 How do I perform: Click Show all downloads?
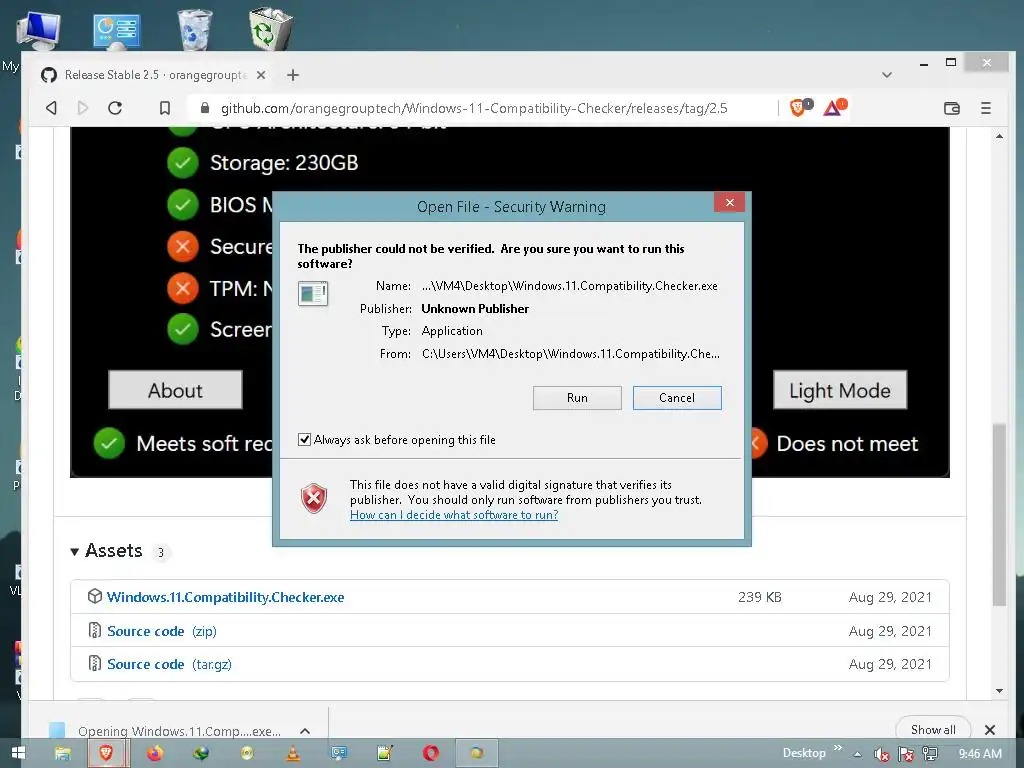933,729
